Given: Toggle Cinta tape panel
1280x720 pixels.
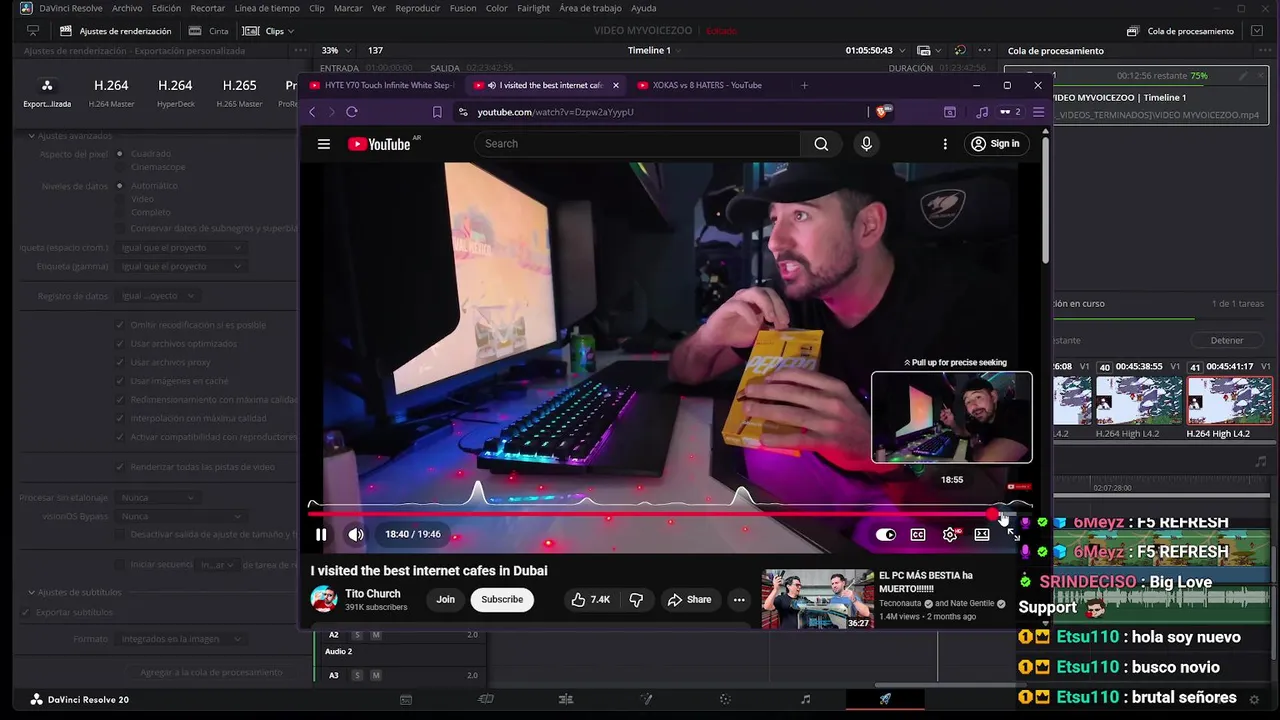Looking at the screenshot, I should click(209, 31).
